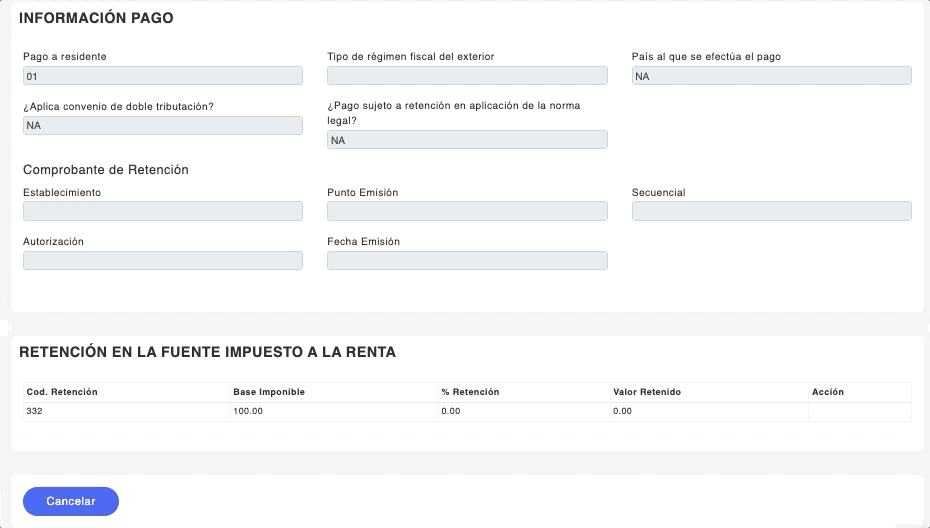
Task: Click the Tipo de régimen fiscal del exterior field
Action: click(x=467, y=76)
